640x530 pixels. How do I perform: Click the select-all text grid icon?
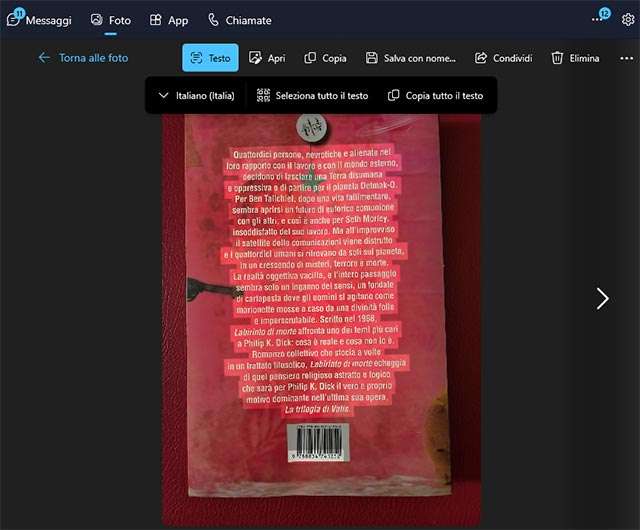[x=263, y=95]
